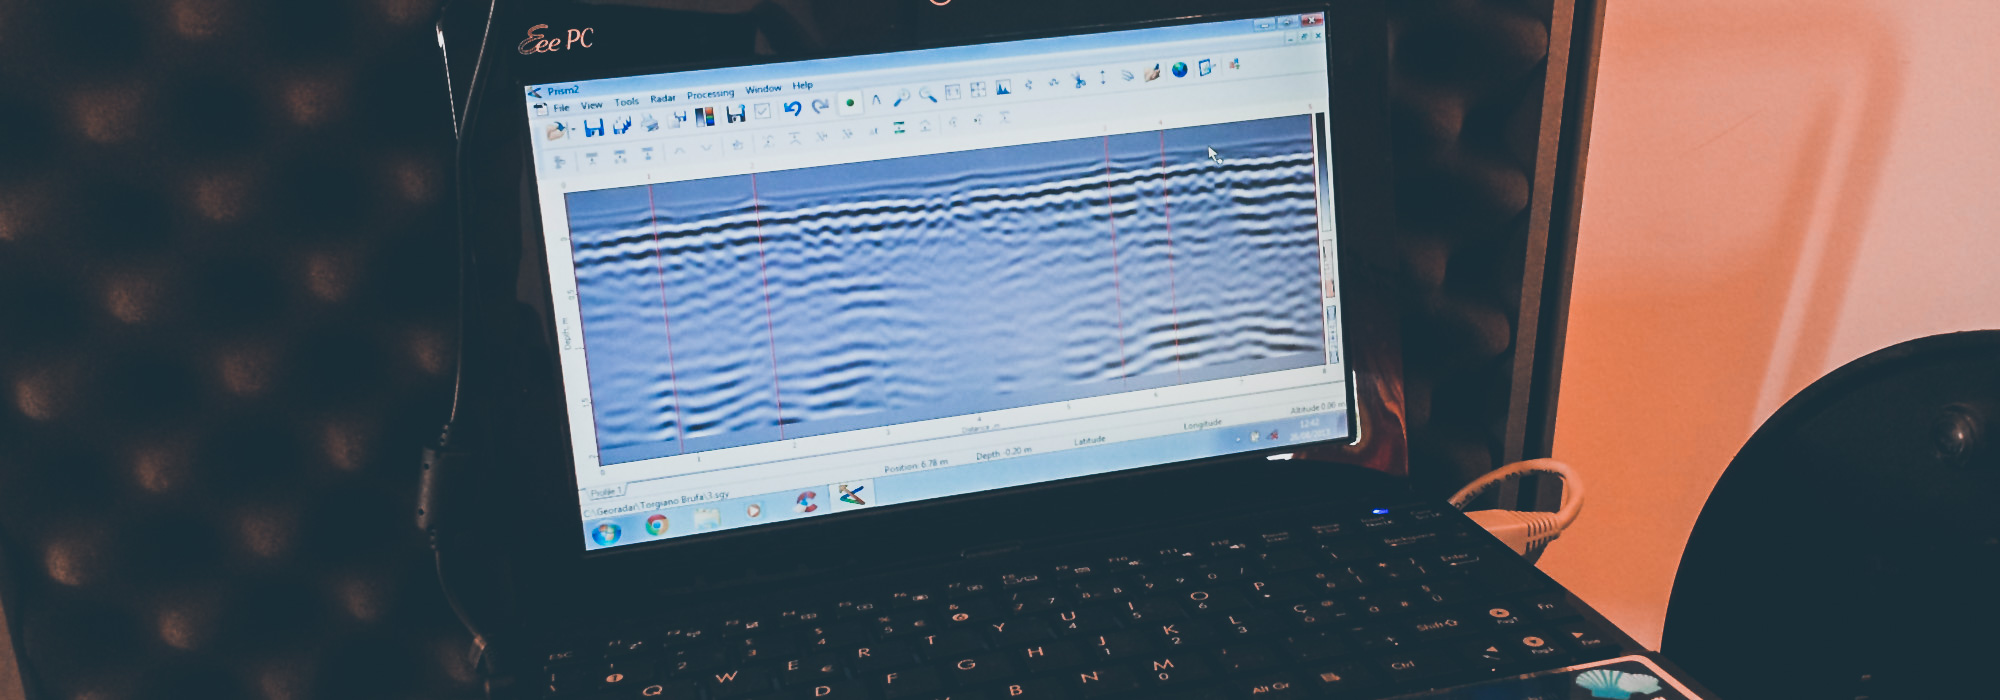2000x700 pixels.
Task: Click the paintbrush icon beside the globe
Action: tap(1153, 72)
